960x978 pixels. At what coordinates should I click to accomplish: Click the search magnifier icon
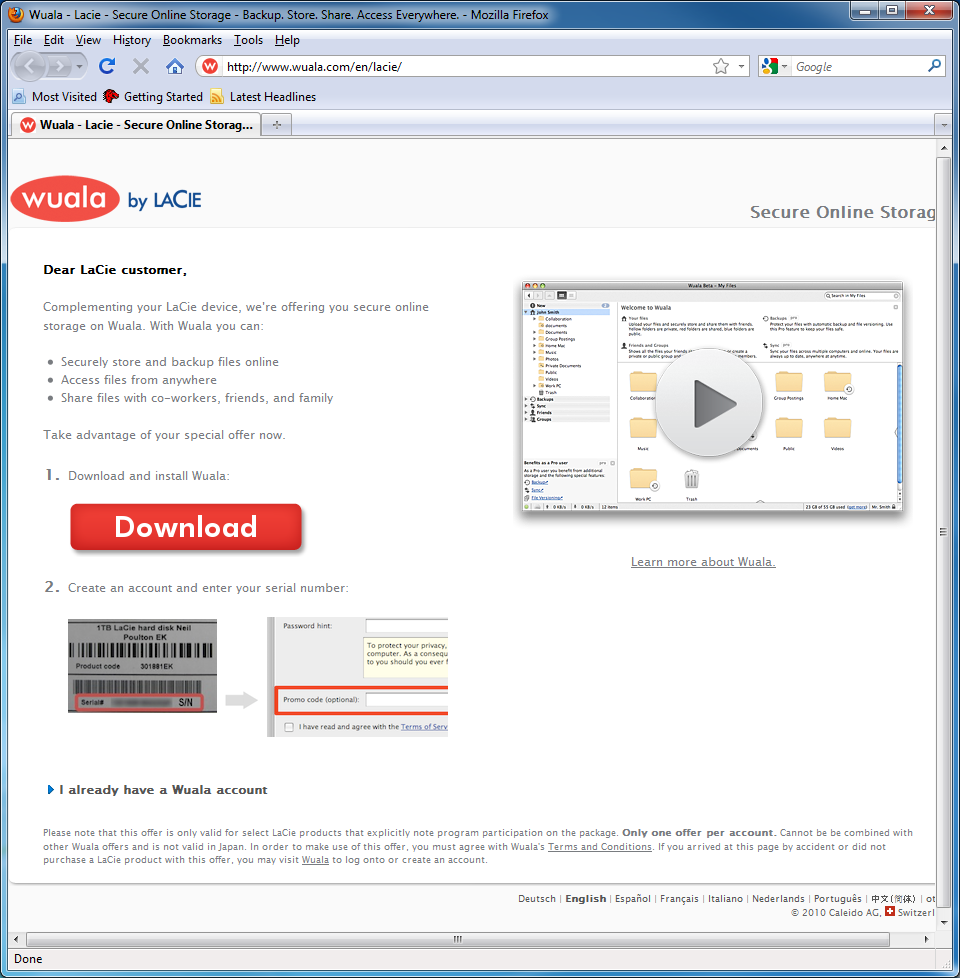(934, 65)
